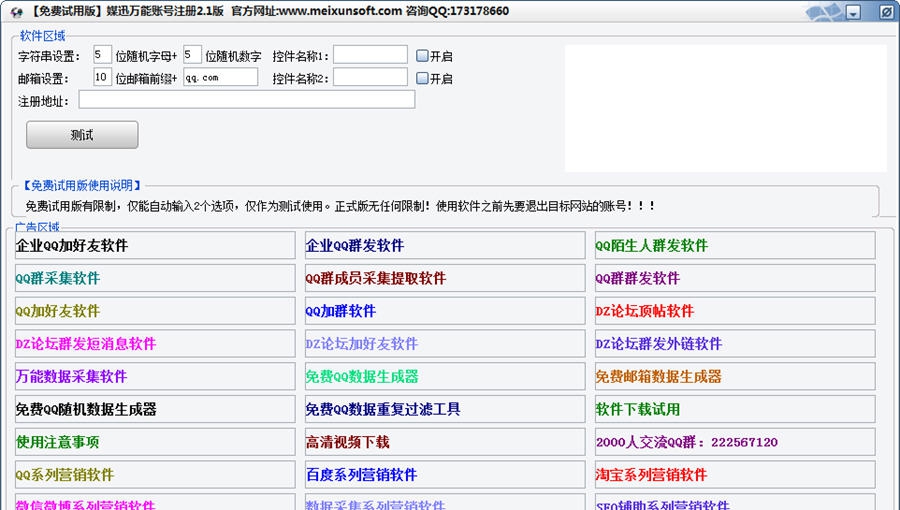Enable the 开启 checkbox for 控件名称2

422,78
